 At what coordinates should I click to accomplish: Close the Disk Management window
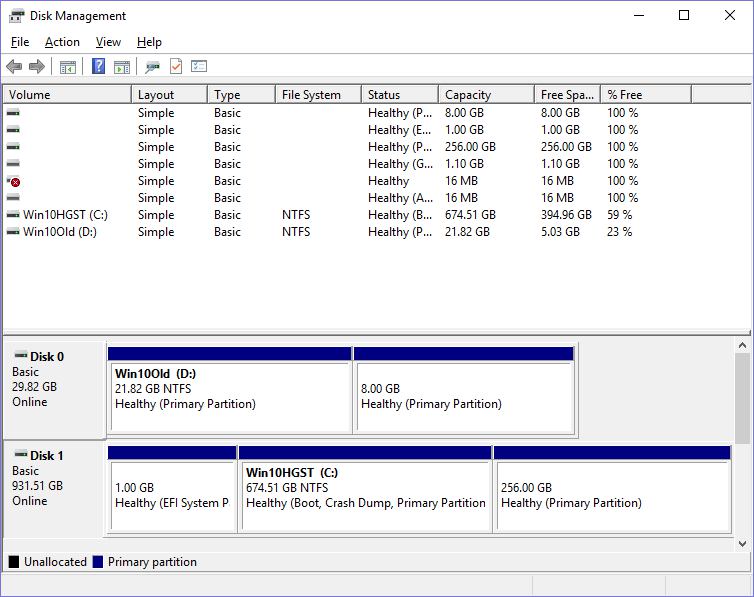point(729,15)
